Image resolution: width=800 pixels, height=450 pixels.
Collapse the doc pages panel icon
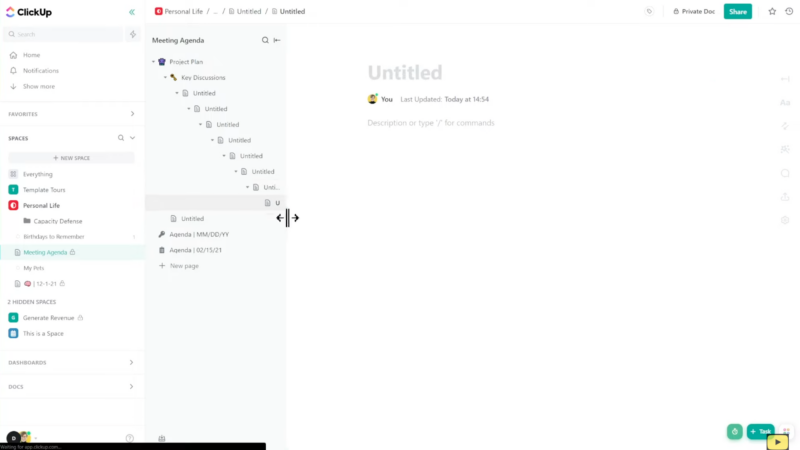coord(277,40)
